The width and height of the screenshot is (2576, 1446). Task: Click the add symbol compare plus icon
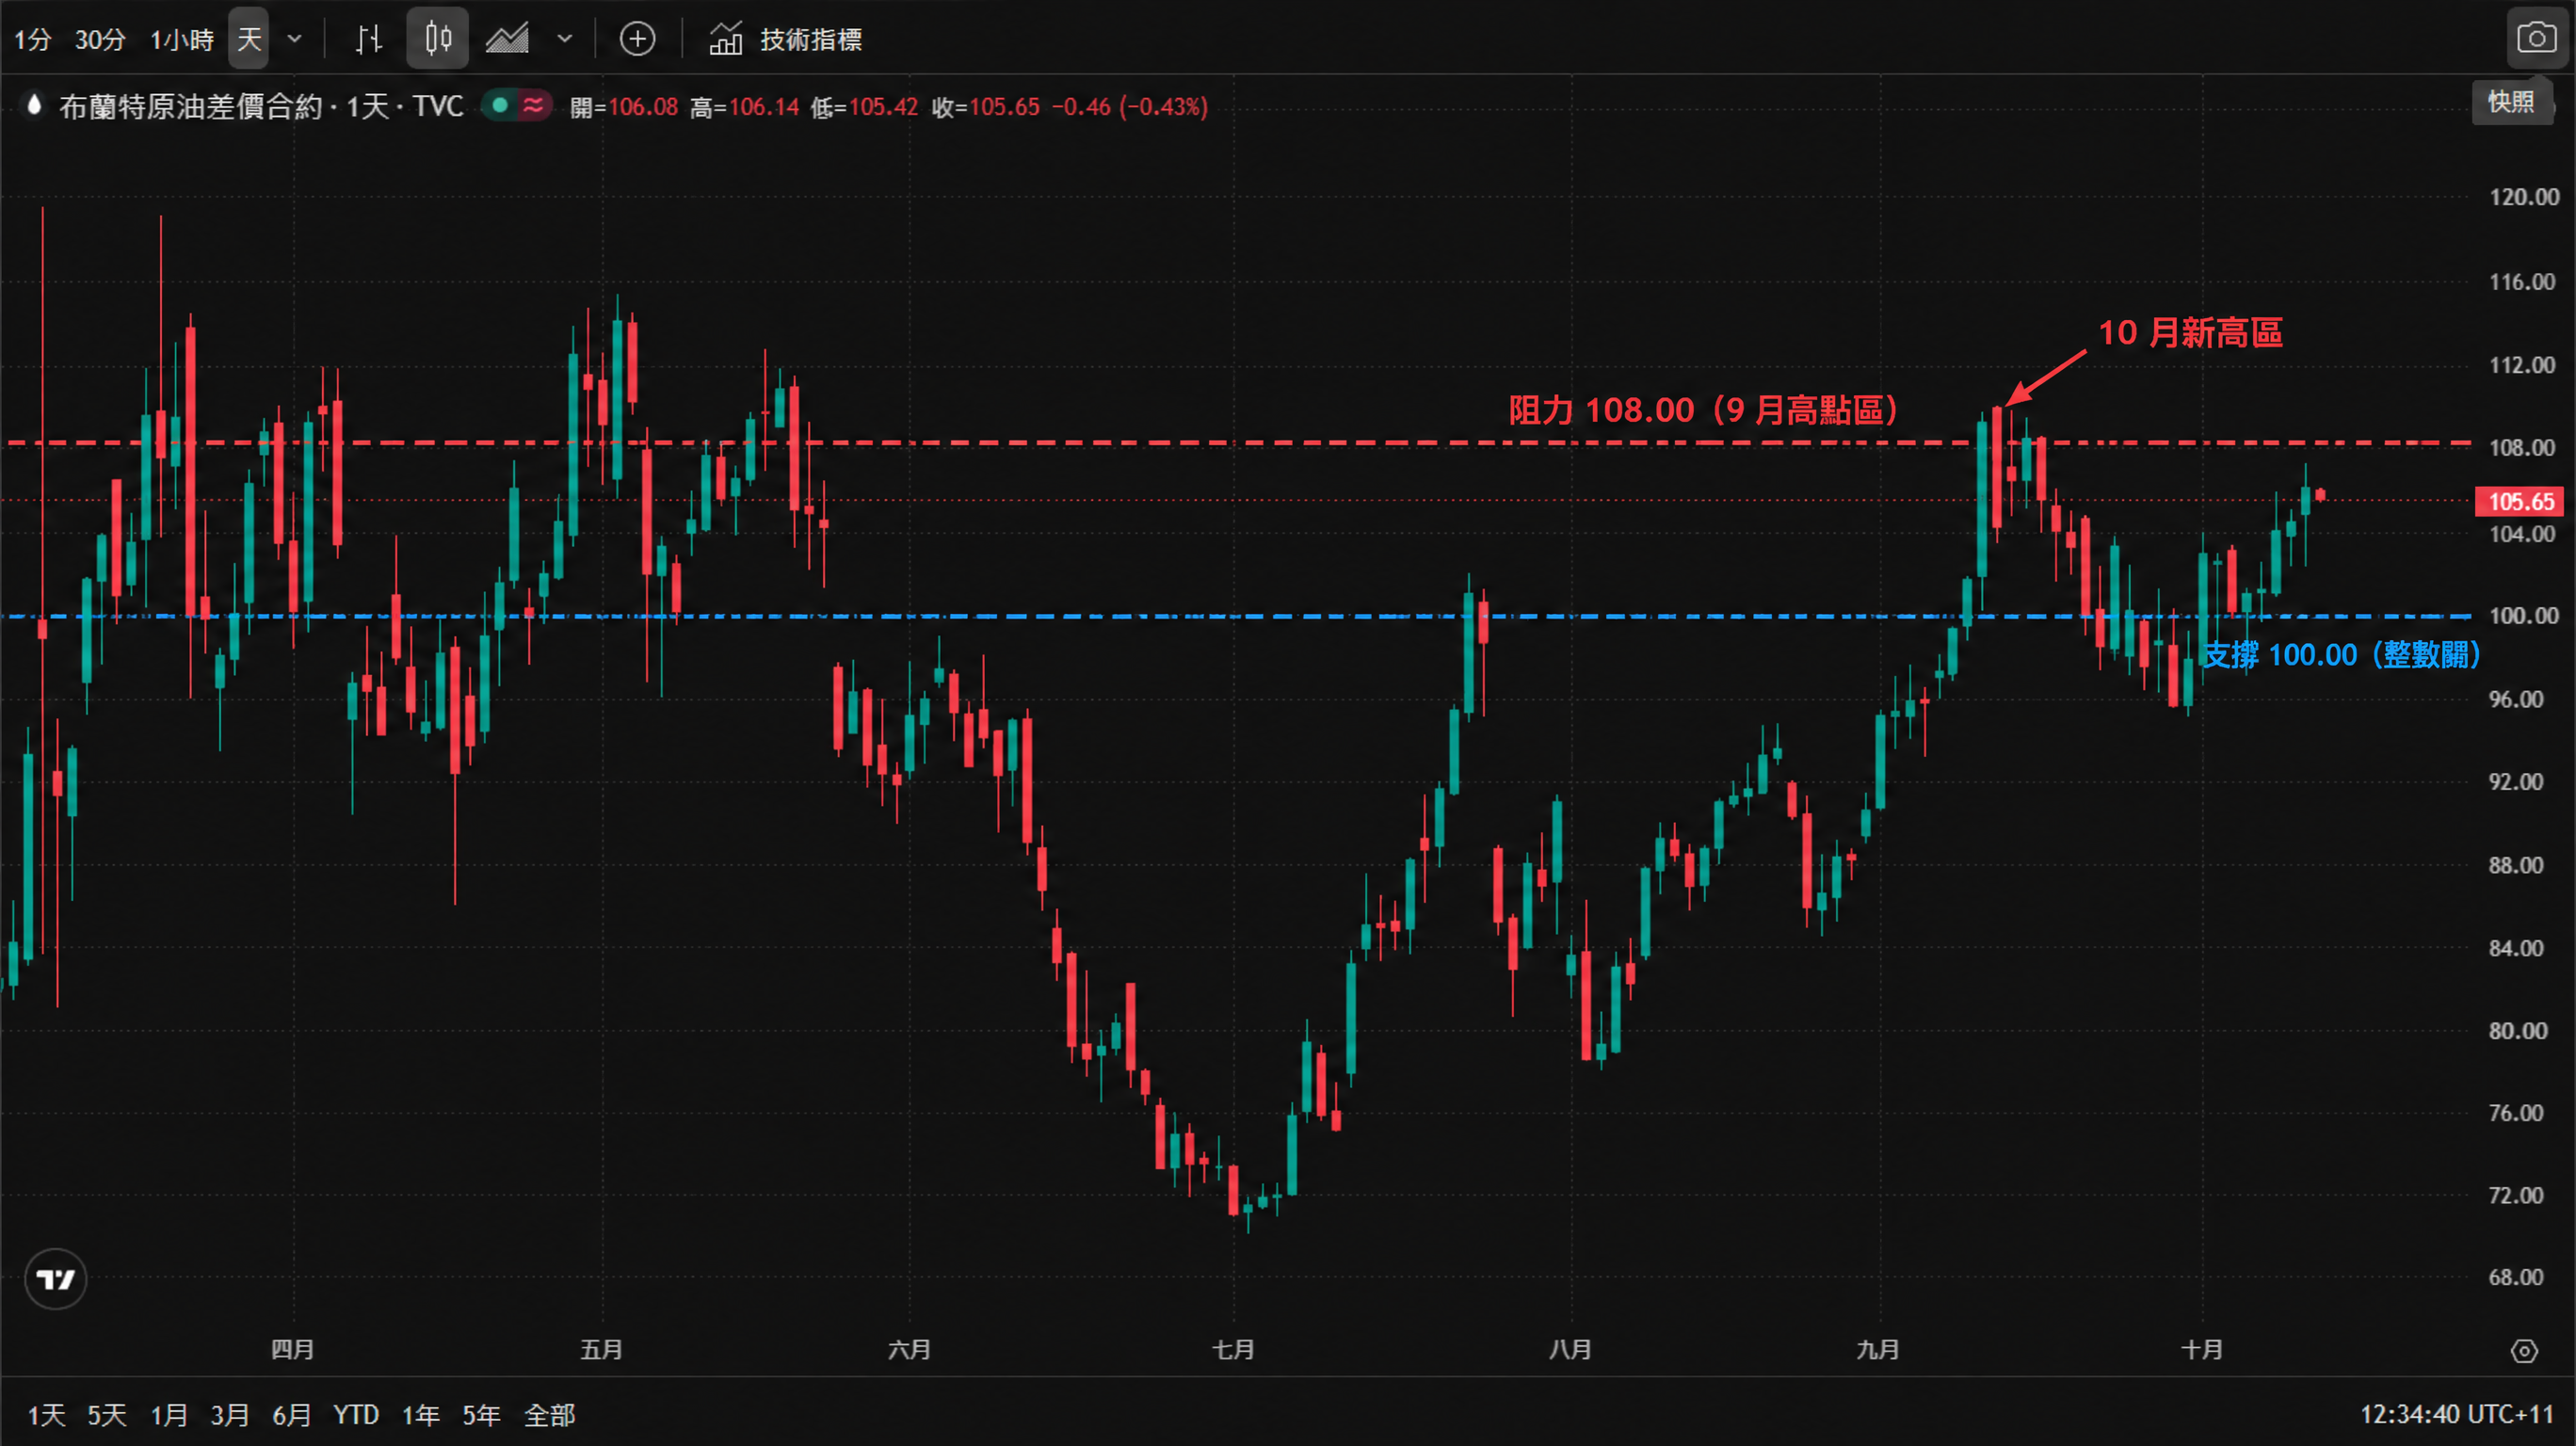637,39
